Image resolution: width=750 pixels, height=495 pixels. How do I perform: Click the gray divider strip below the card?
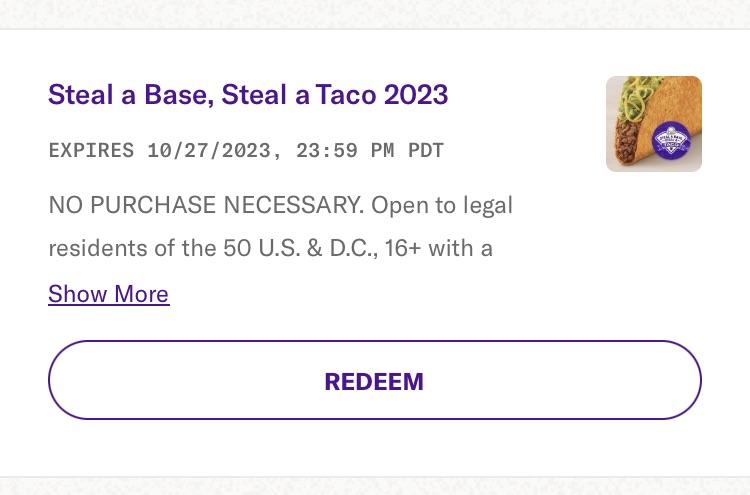click(375, 486)
